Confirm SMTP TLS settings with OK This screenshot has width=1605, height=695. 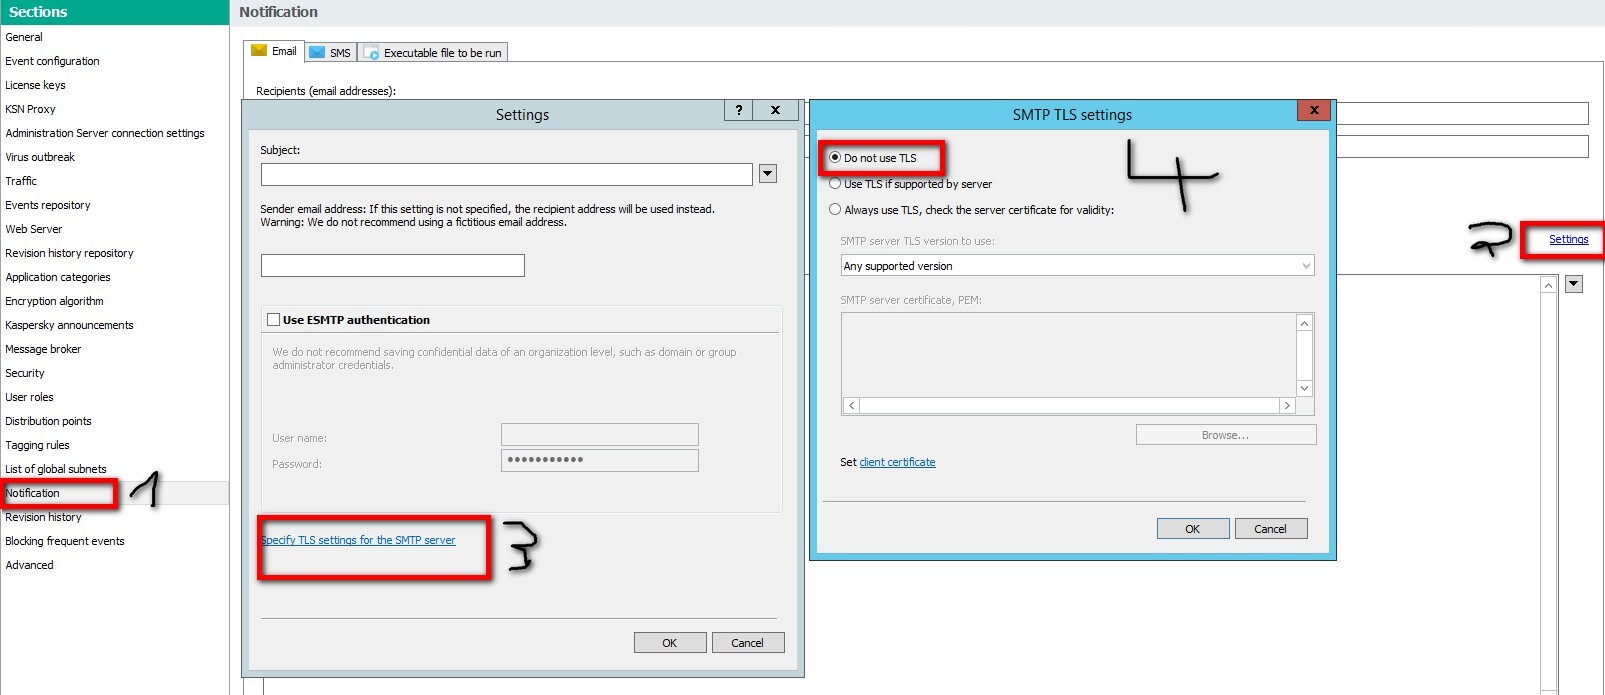(x=1192, y=529)
